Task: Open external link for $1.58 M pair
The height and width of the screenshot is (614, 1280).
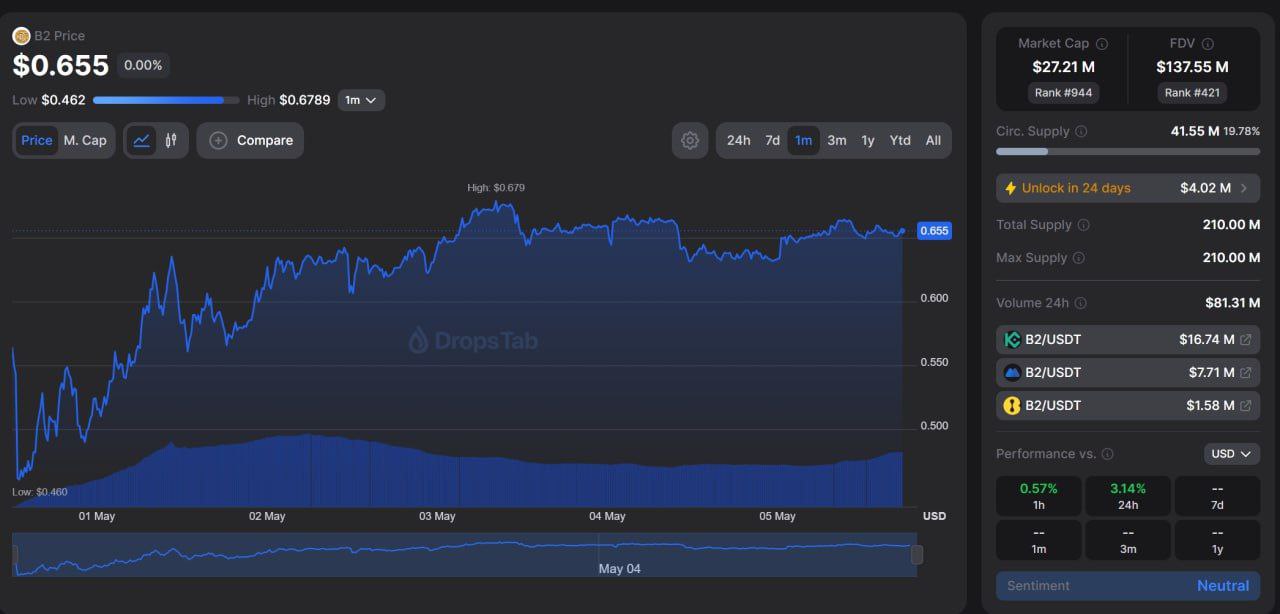Action: tap(1245, 406)
